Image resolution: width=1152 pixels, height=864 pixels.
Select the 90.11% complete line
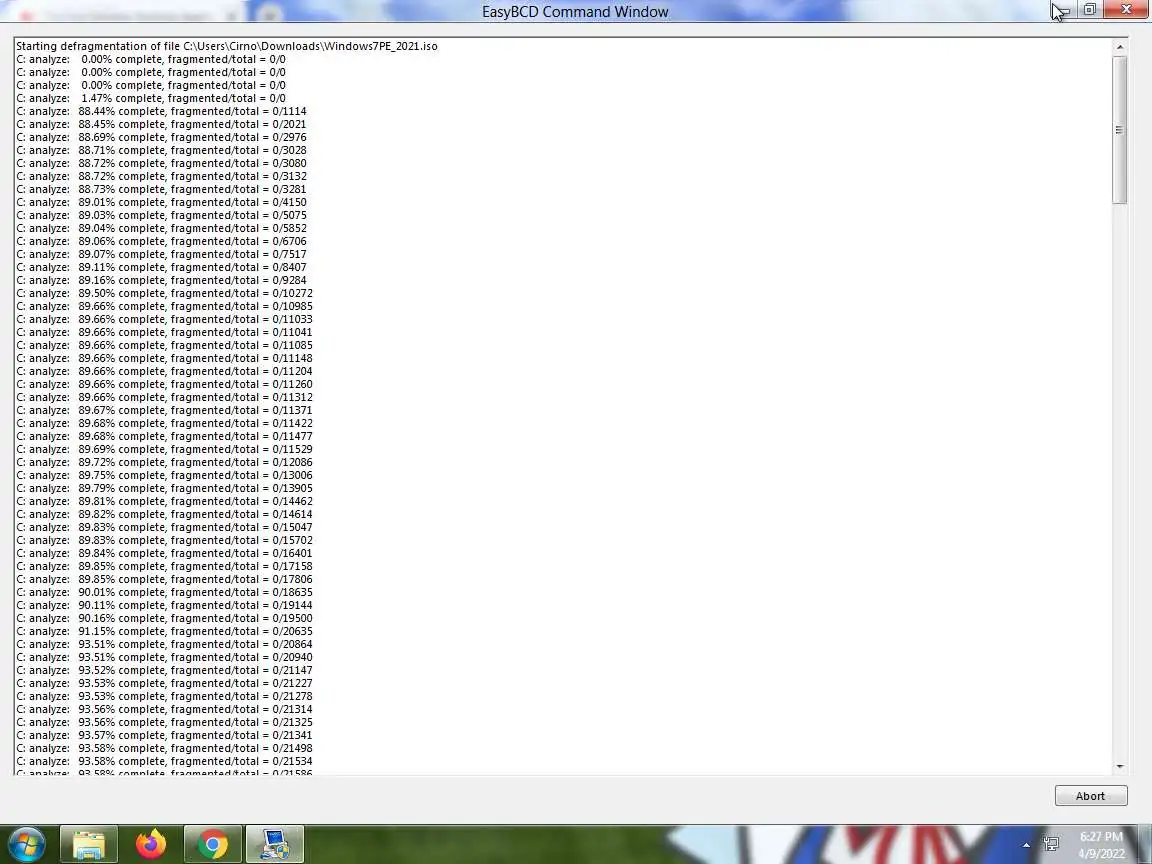pos(165,605)
